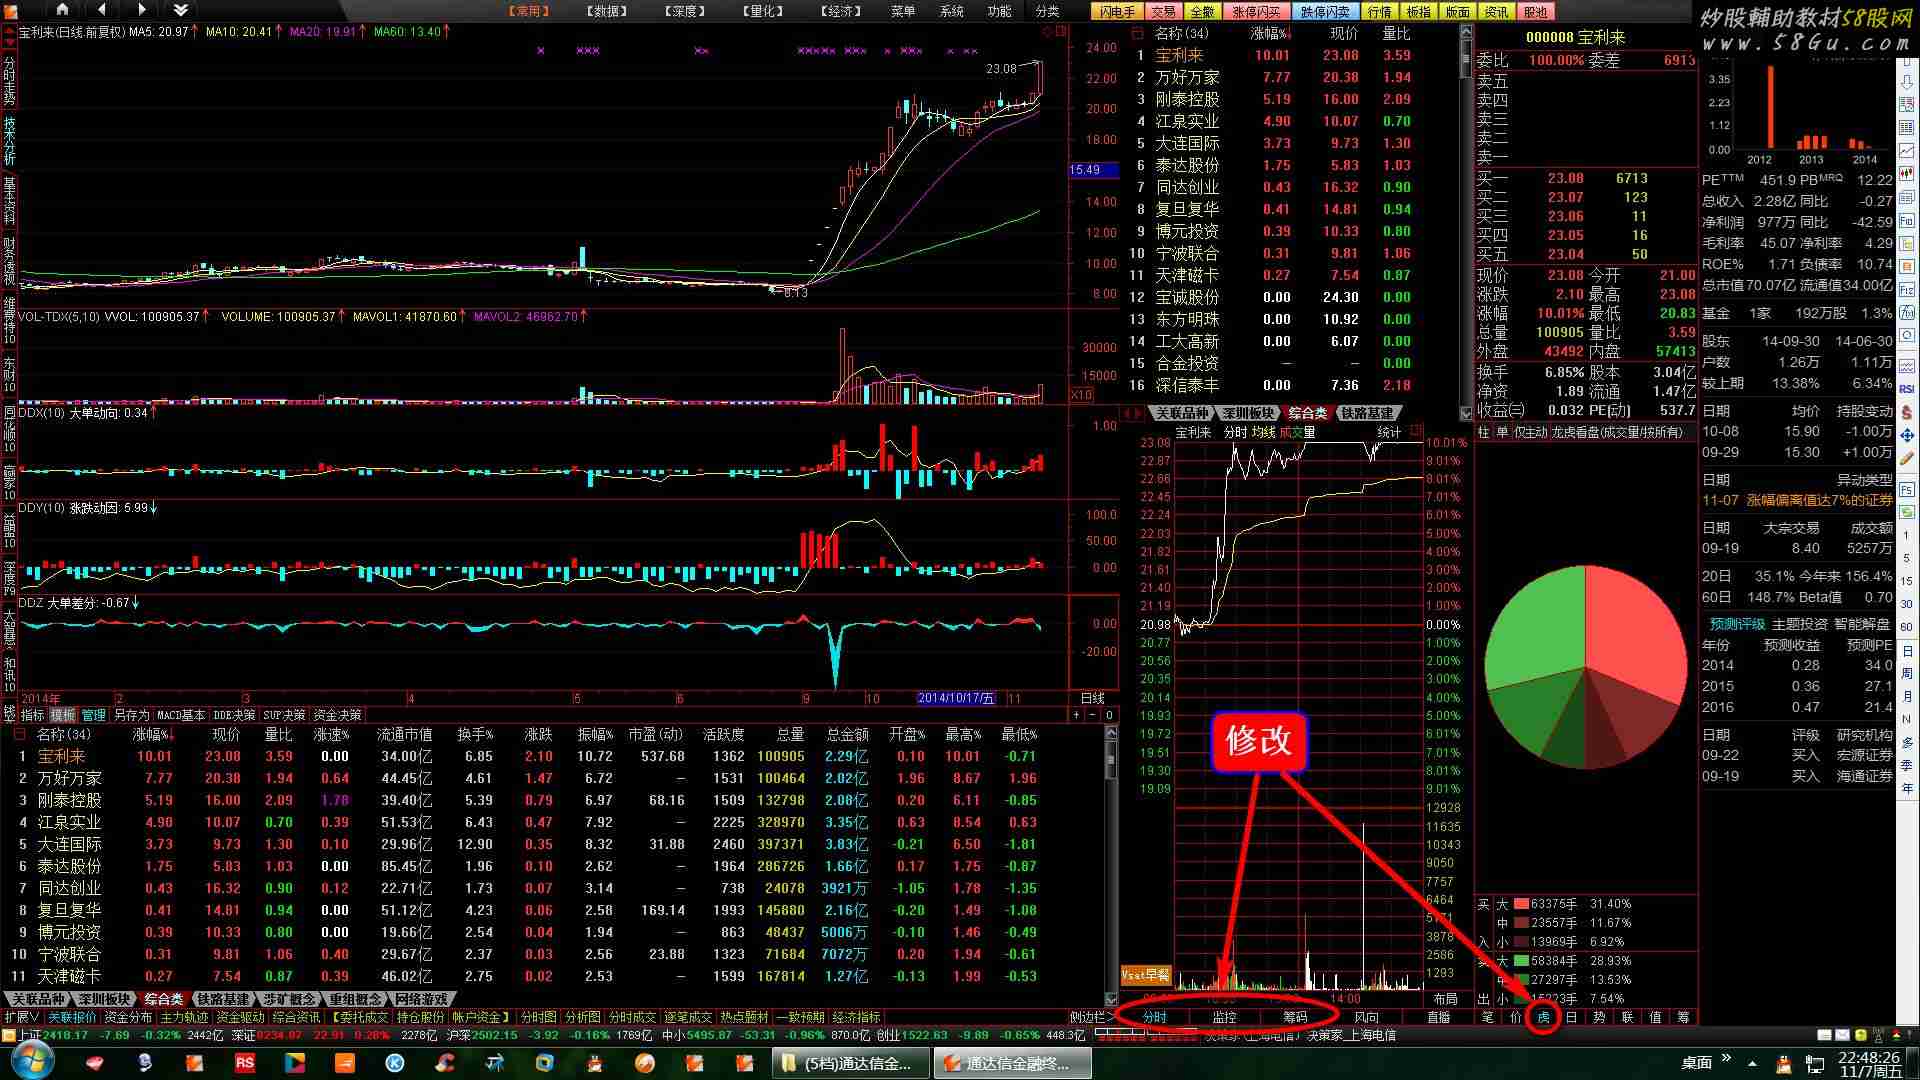Viewport: 1920px width, 1080px height.
Task: Click the 涨幅% column header to sort
Action: click(x=154, y=734)
